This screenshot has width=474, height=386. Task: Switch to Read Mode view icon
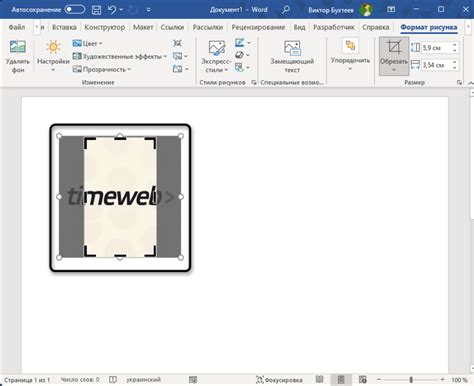coord(319,379)
